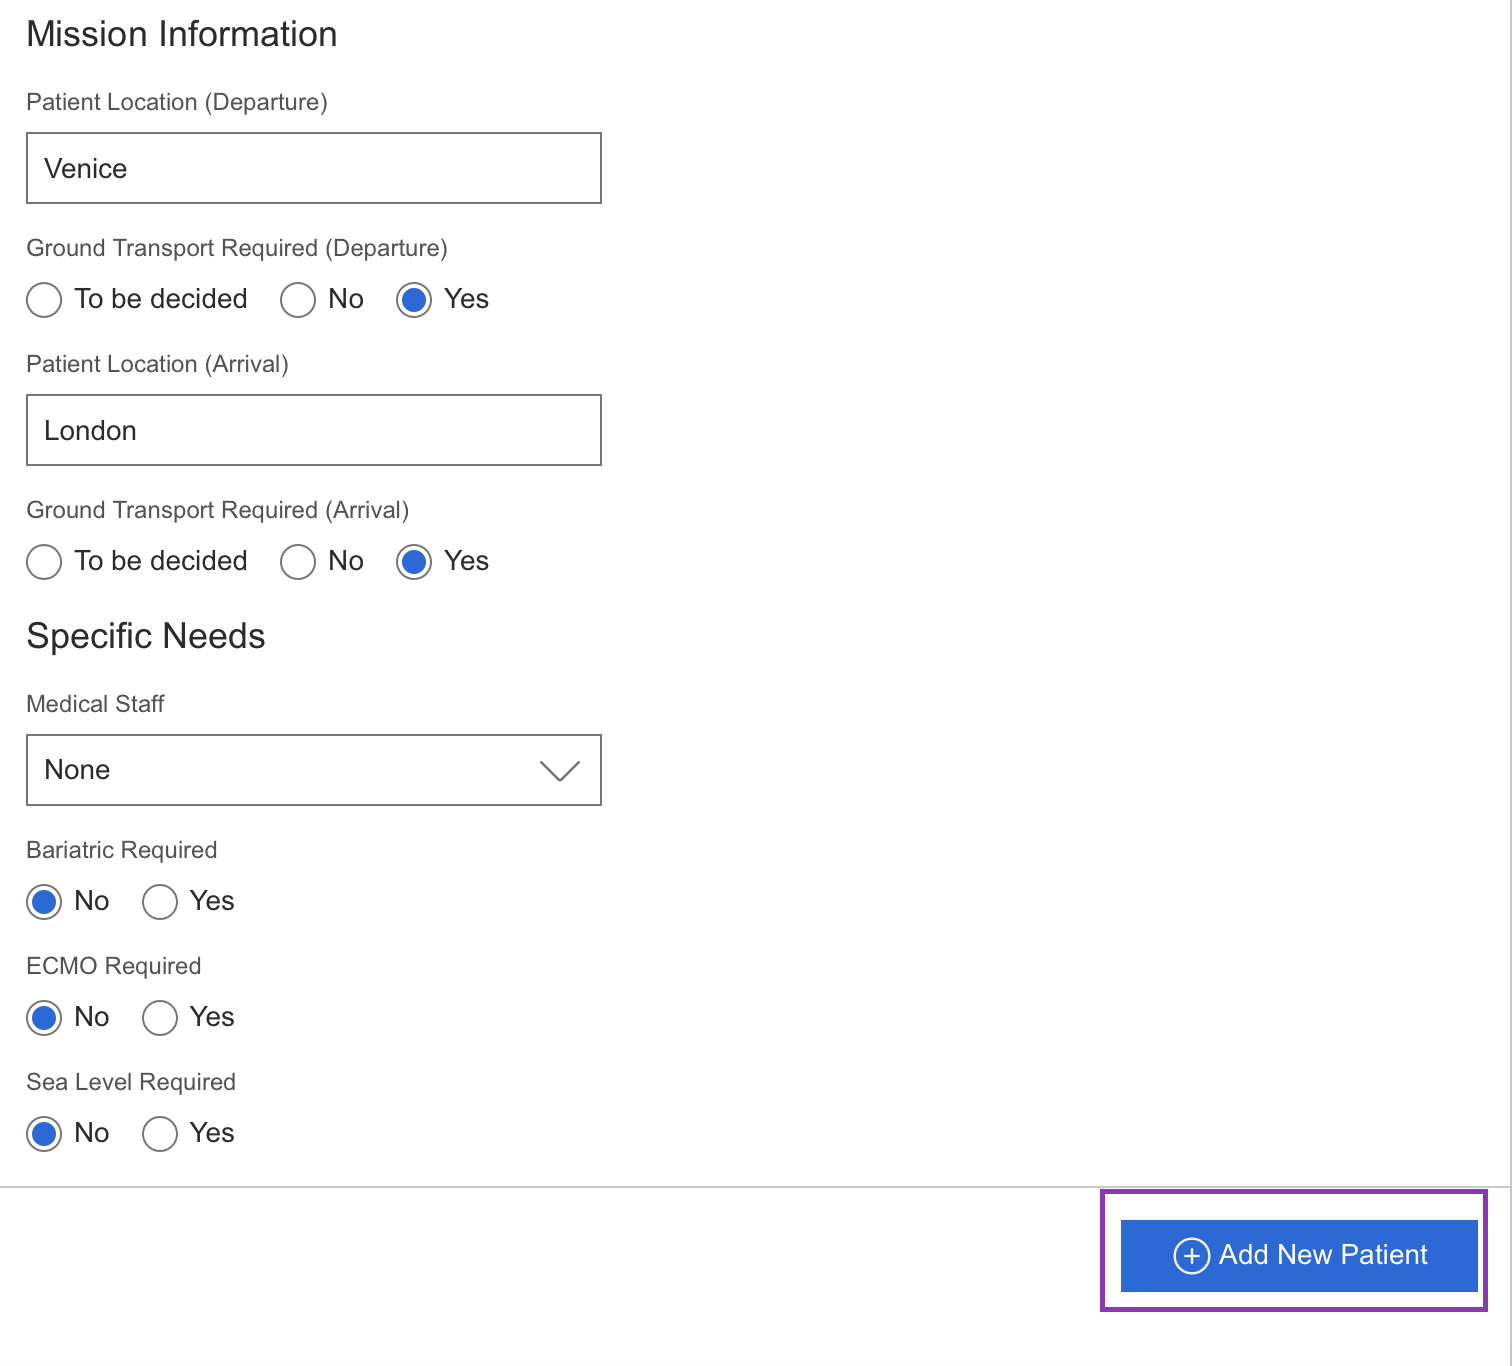
Task: Click the 'Medical Staff' field label
Action: pos(95,704)
